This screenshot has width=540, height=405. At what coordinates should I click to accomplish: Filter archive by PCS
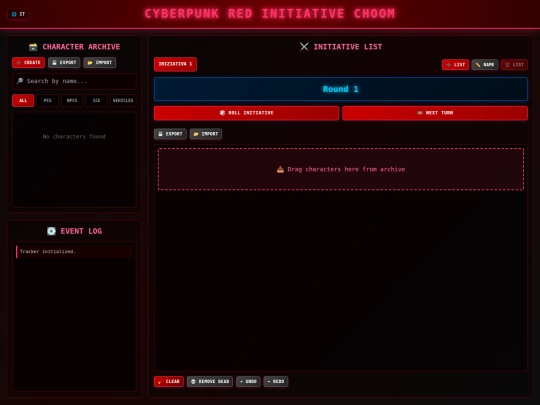pyautogui.click(x=48, y=101)
